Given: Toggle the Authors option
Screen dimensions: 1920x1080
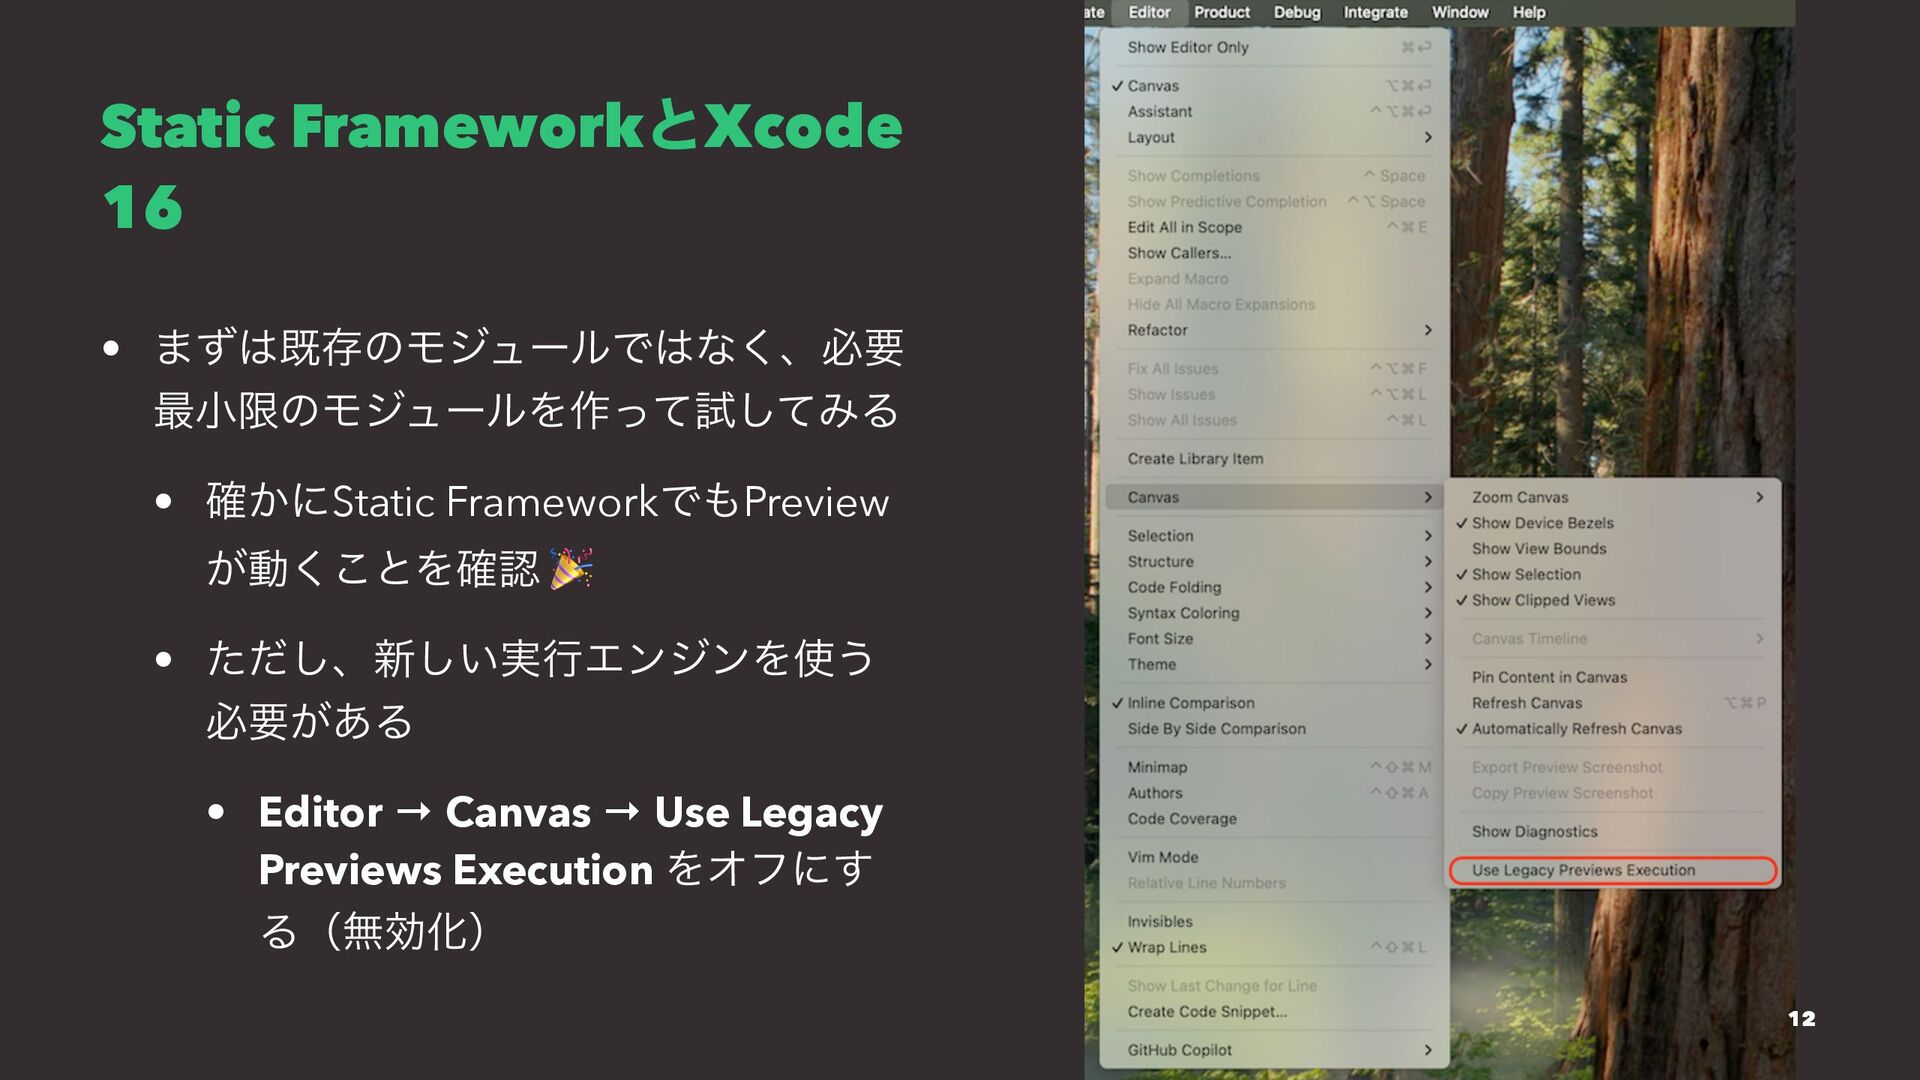Looking at the screenshot, I should point(1274,794).
